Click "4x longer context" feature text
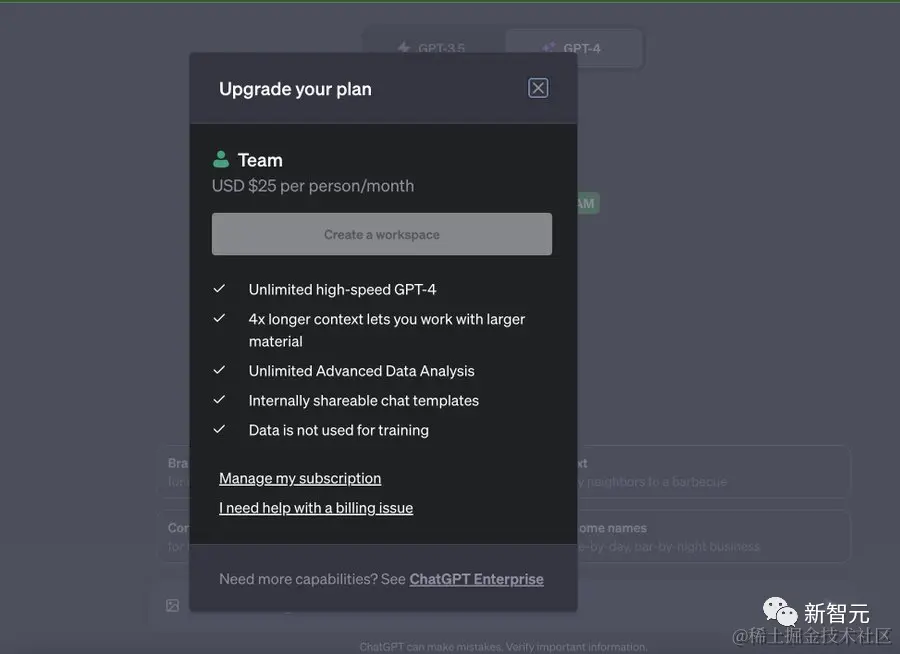The image size is (900, 654). (386, 330)
